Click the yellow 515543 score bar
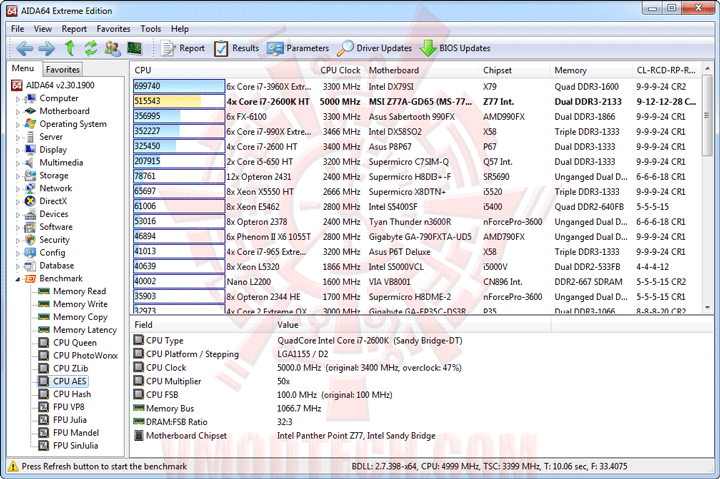This screenshot has width=720, height=479. point(179,101)
